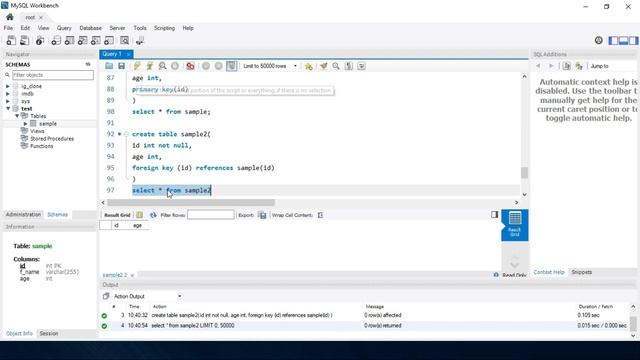This screenshot has height=360, width=640.
Task: Open the Database menu
Action: pyautogui.click(x=90, y=28)
